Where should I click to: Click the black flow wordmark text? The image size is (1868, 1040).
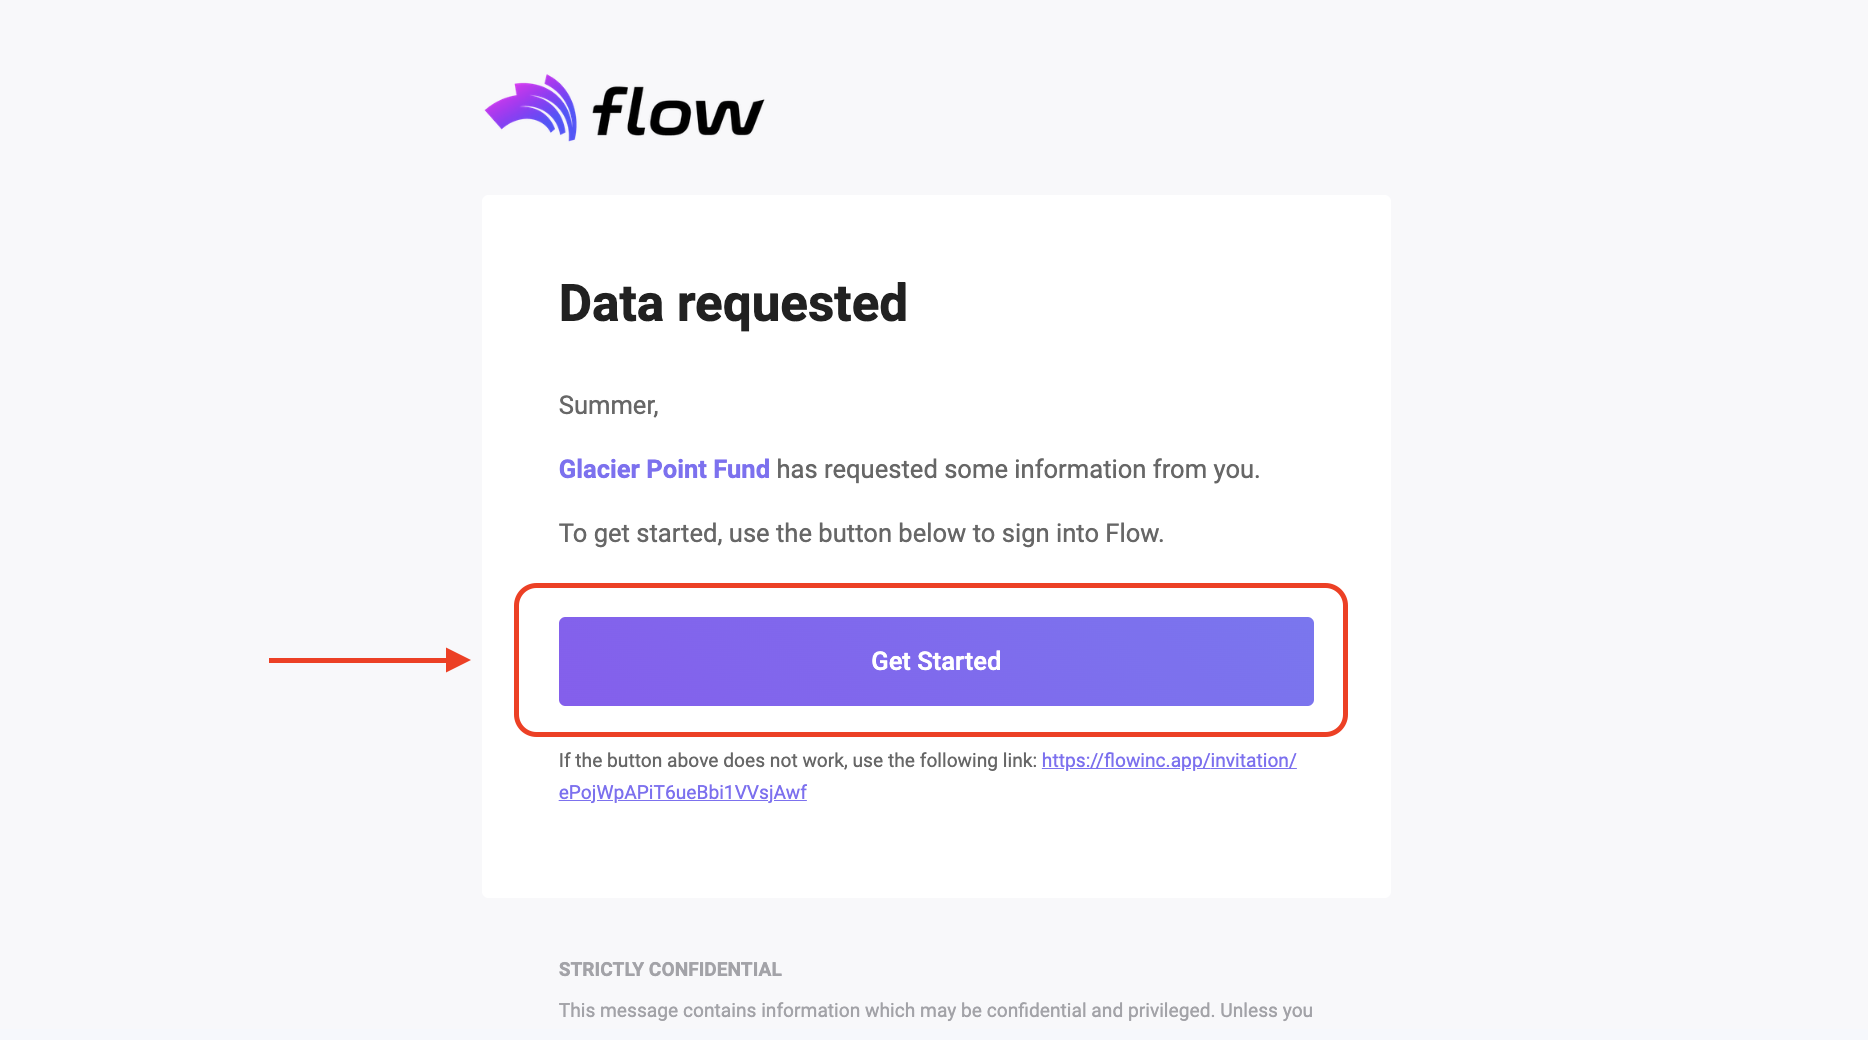(x=679, y=110)
